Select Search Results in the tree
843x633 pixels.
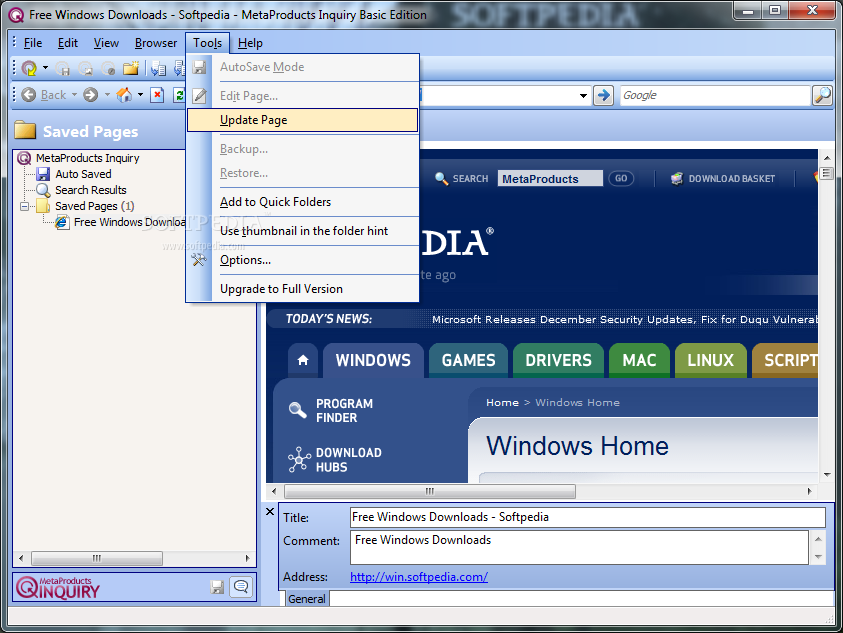tap(90, 190)
